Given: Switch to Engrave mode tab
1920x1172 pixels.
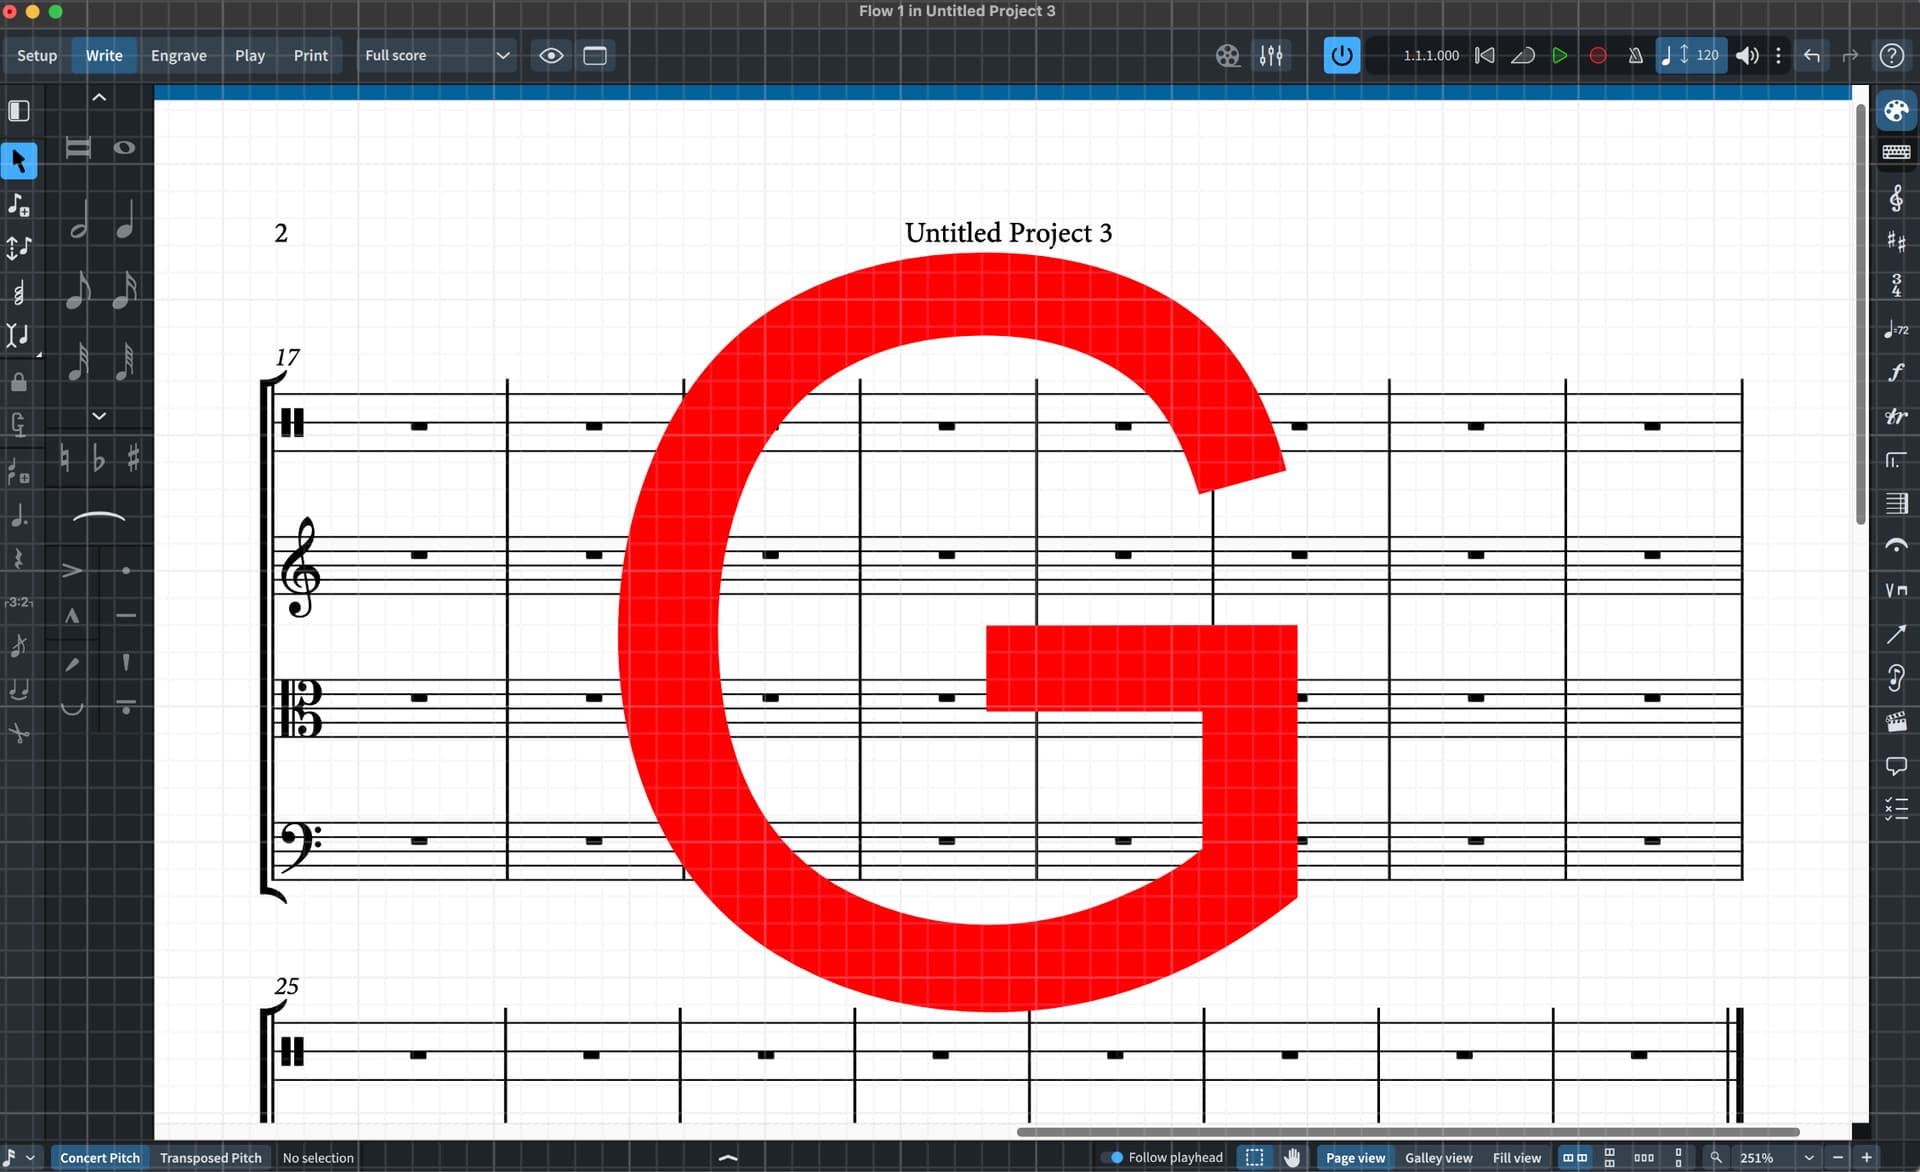Looking at the screenshot, I should (x=178, y=56).
